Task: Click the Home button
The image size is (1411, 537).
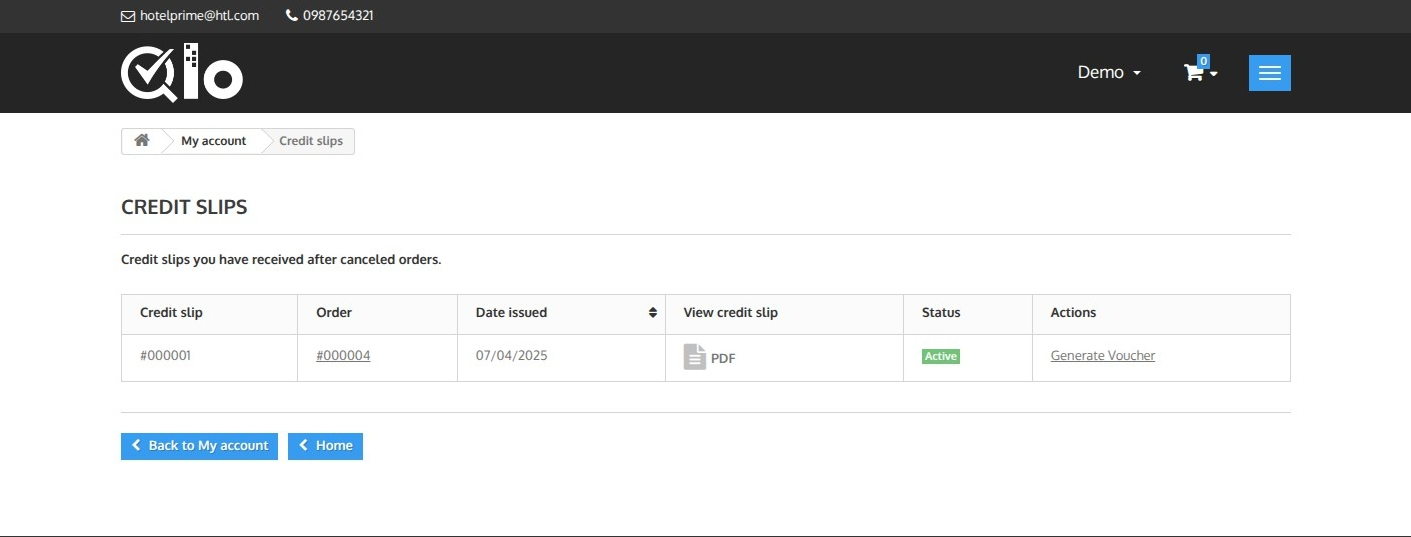Action: 325,446
